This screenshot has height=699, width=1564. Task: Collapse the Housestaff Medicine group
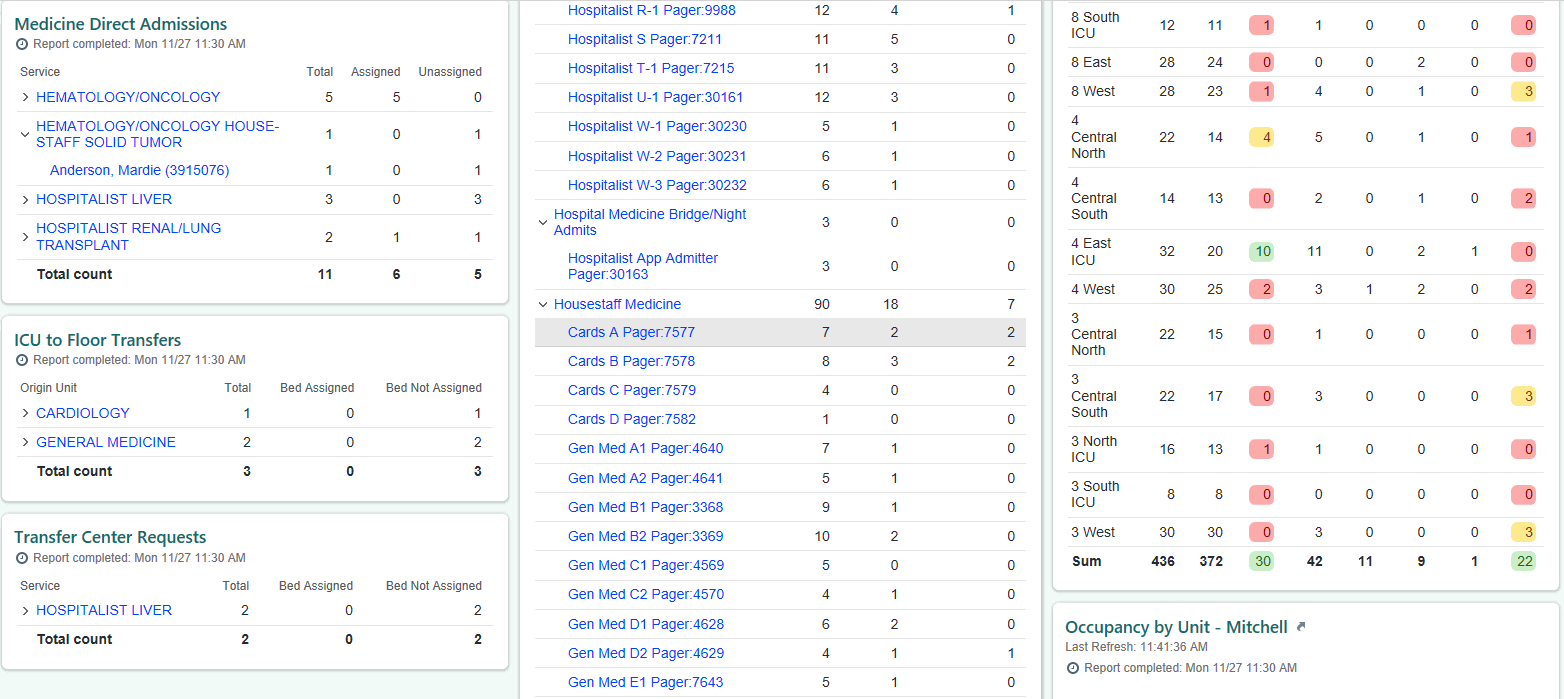(x=543, y=305)
